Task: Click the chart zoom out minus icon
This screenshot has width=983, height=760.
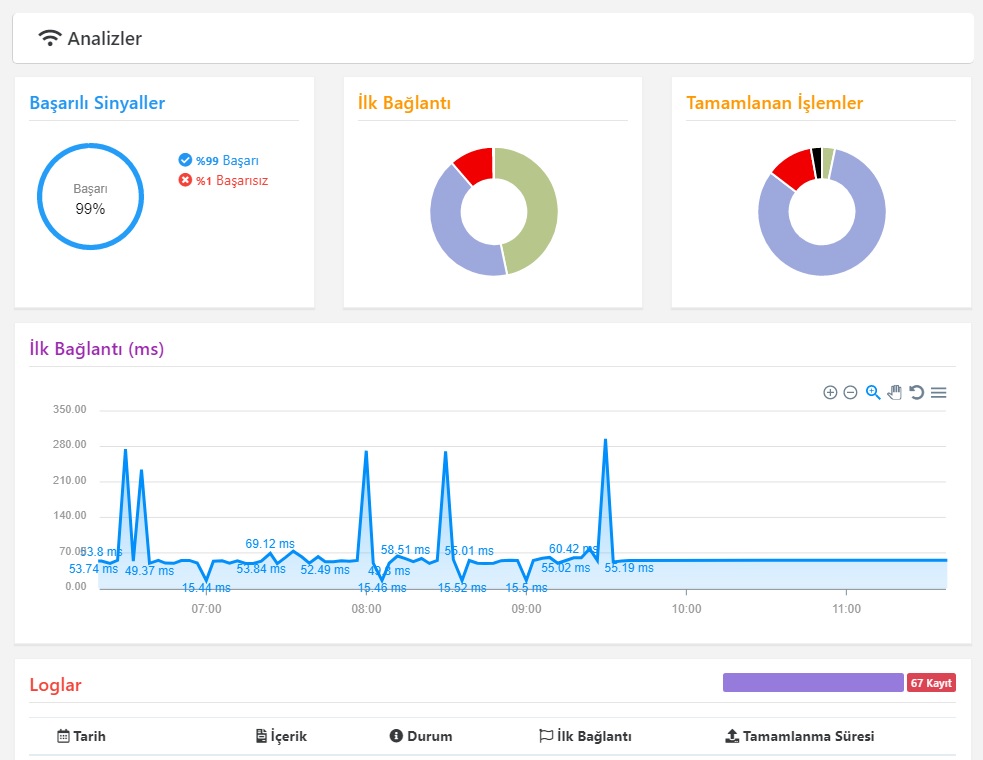Action: pos(850,393)
